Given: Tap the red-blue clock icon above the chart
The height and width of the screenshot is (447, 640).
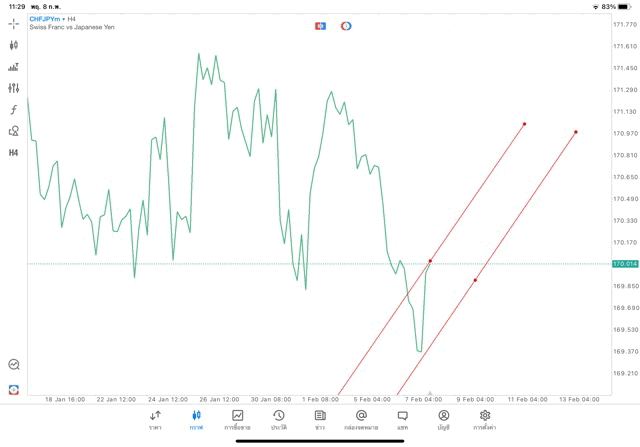Looking at the screenshot, I should (x=346, y=26).
